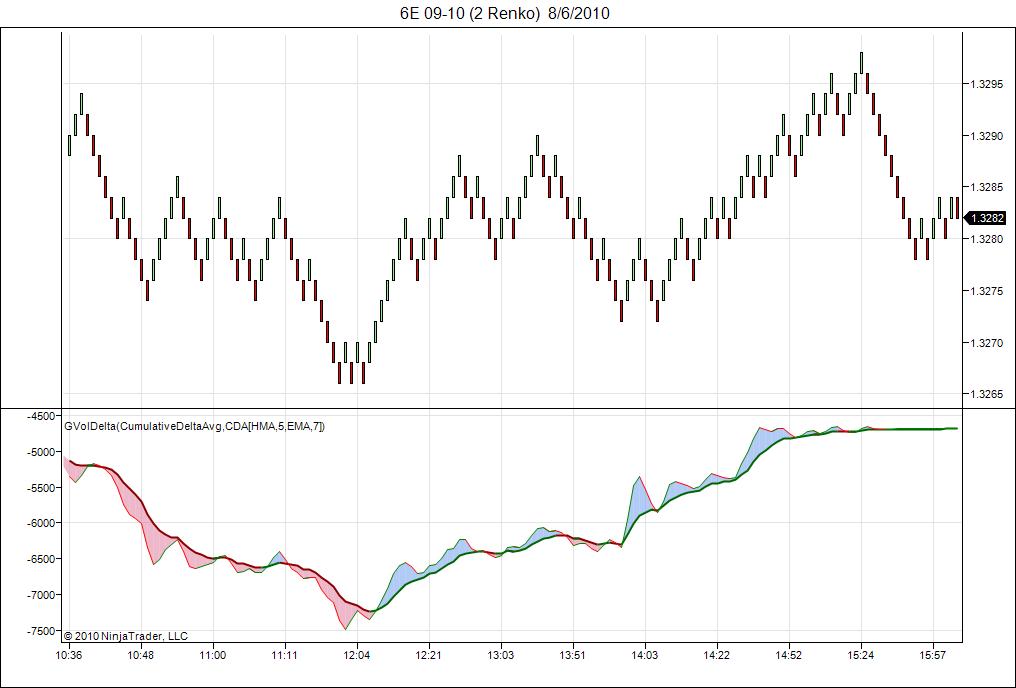Click the 1.3280 price axis label
Screen dimensions: 1016x688
point(986,239)
